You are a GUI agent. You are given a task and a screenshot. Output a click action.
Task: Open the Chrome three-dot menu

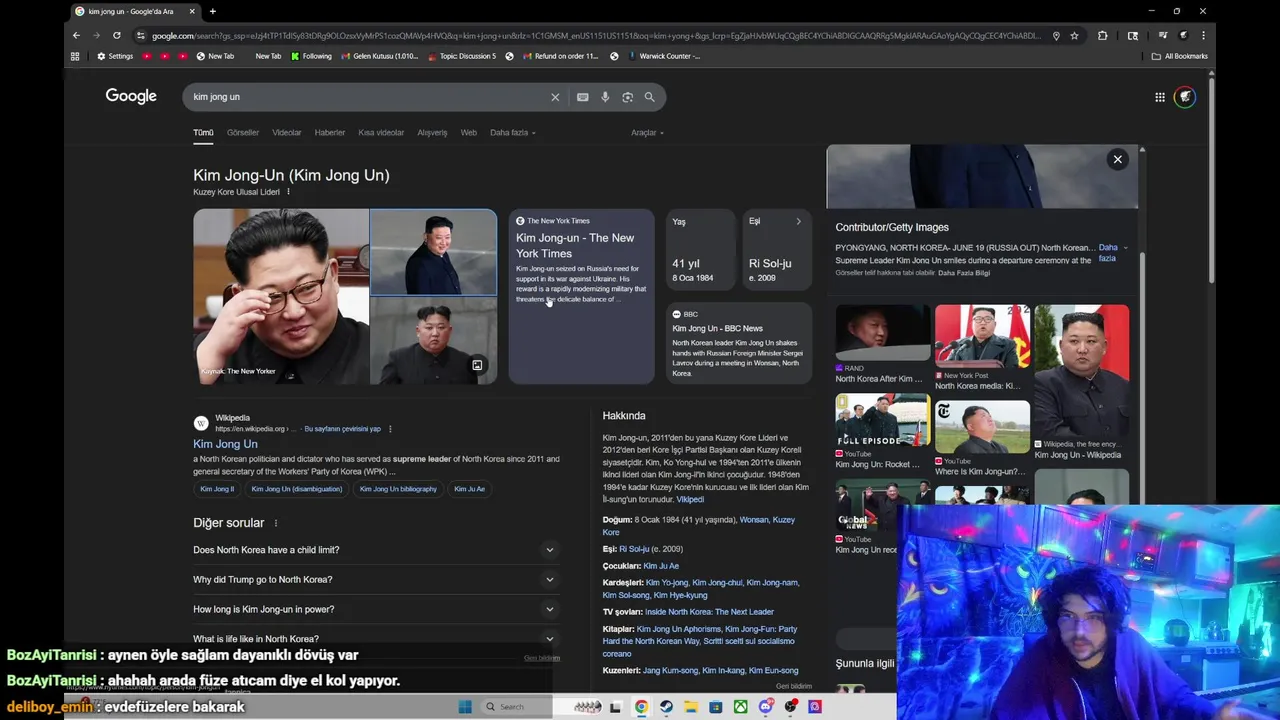(x=1203, y=35)
